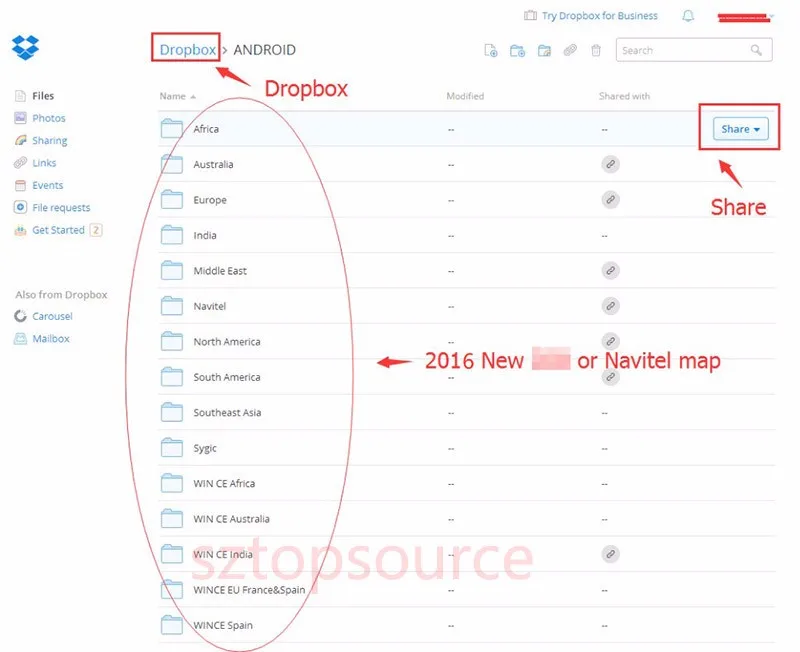Click the Dropbox logo in the sidebar
Image resolution: width=800 pixels, height=652 pixels.
[x=25, y=47]
